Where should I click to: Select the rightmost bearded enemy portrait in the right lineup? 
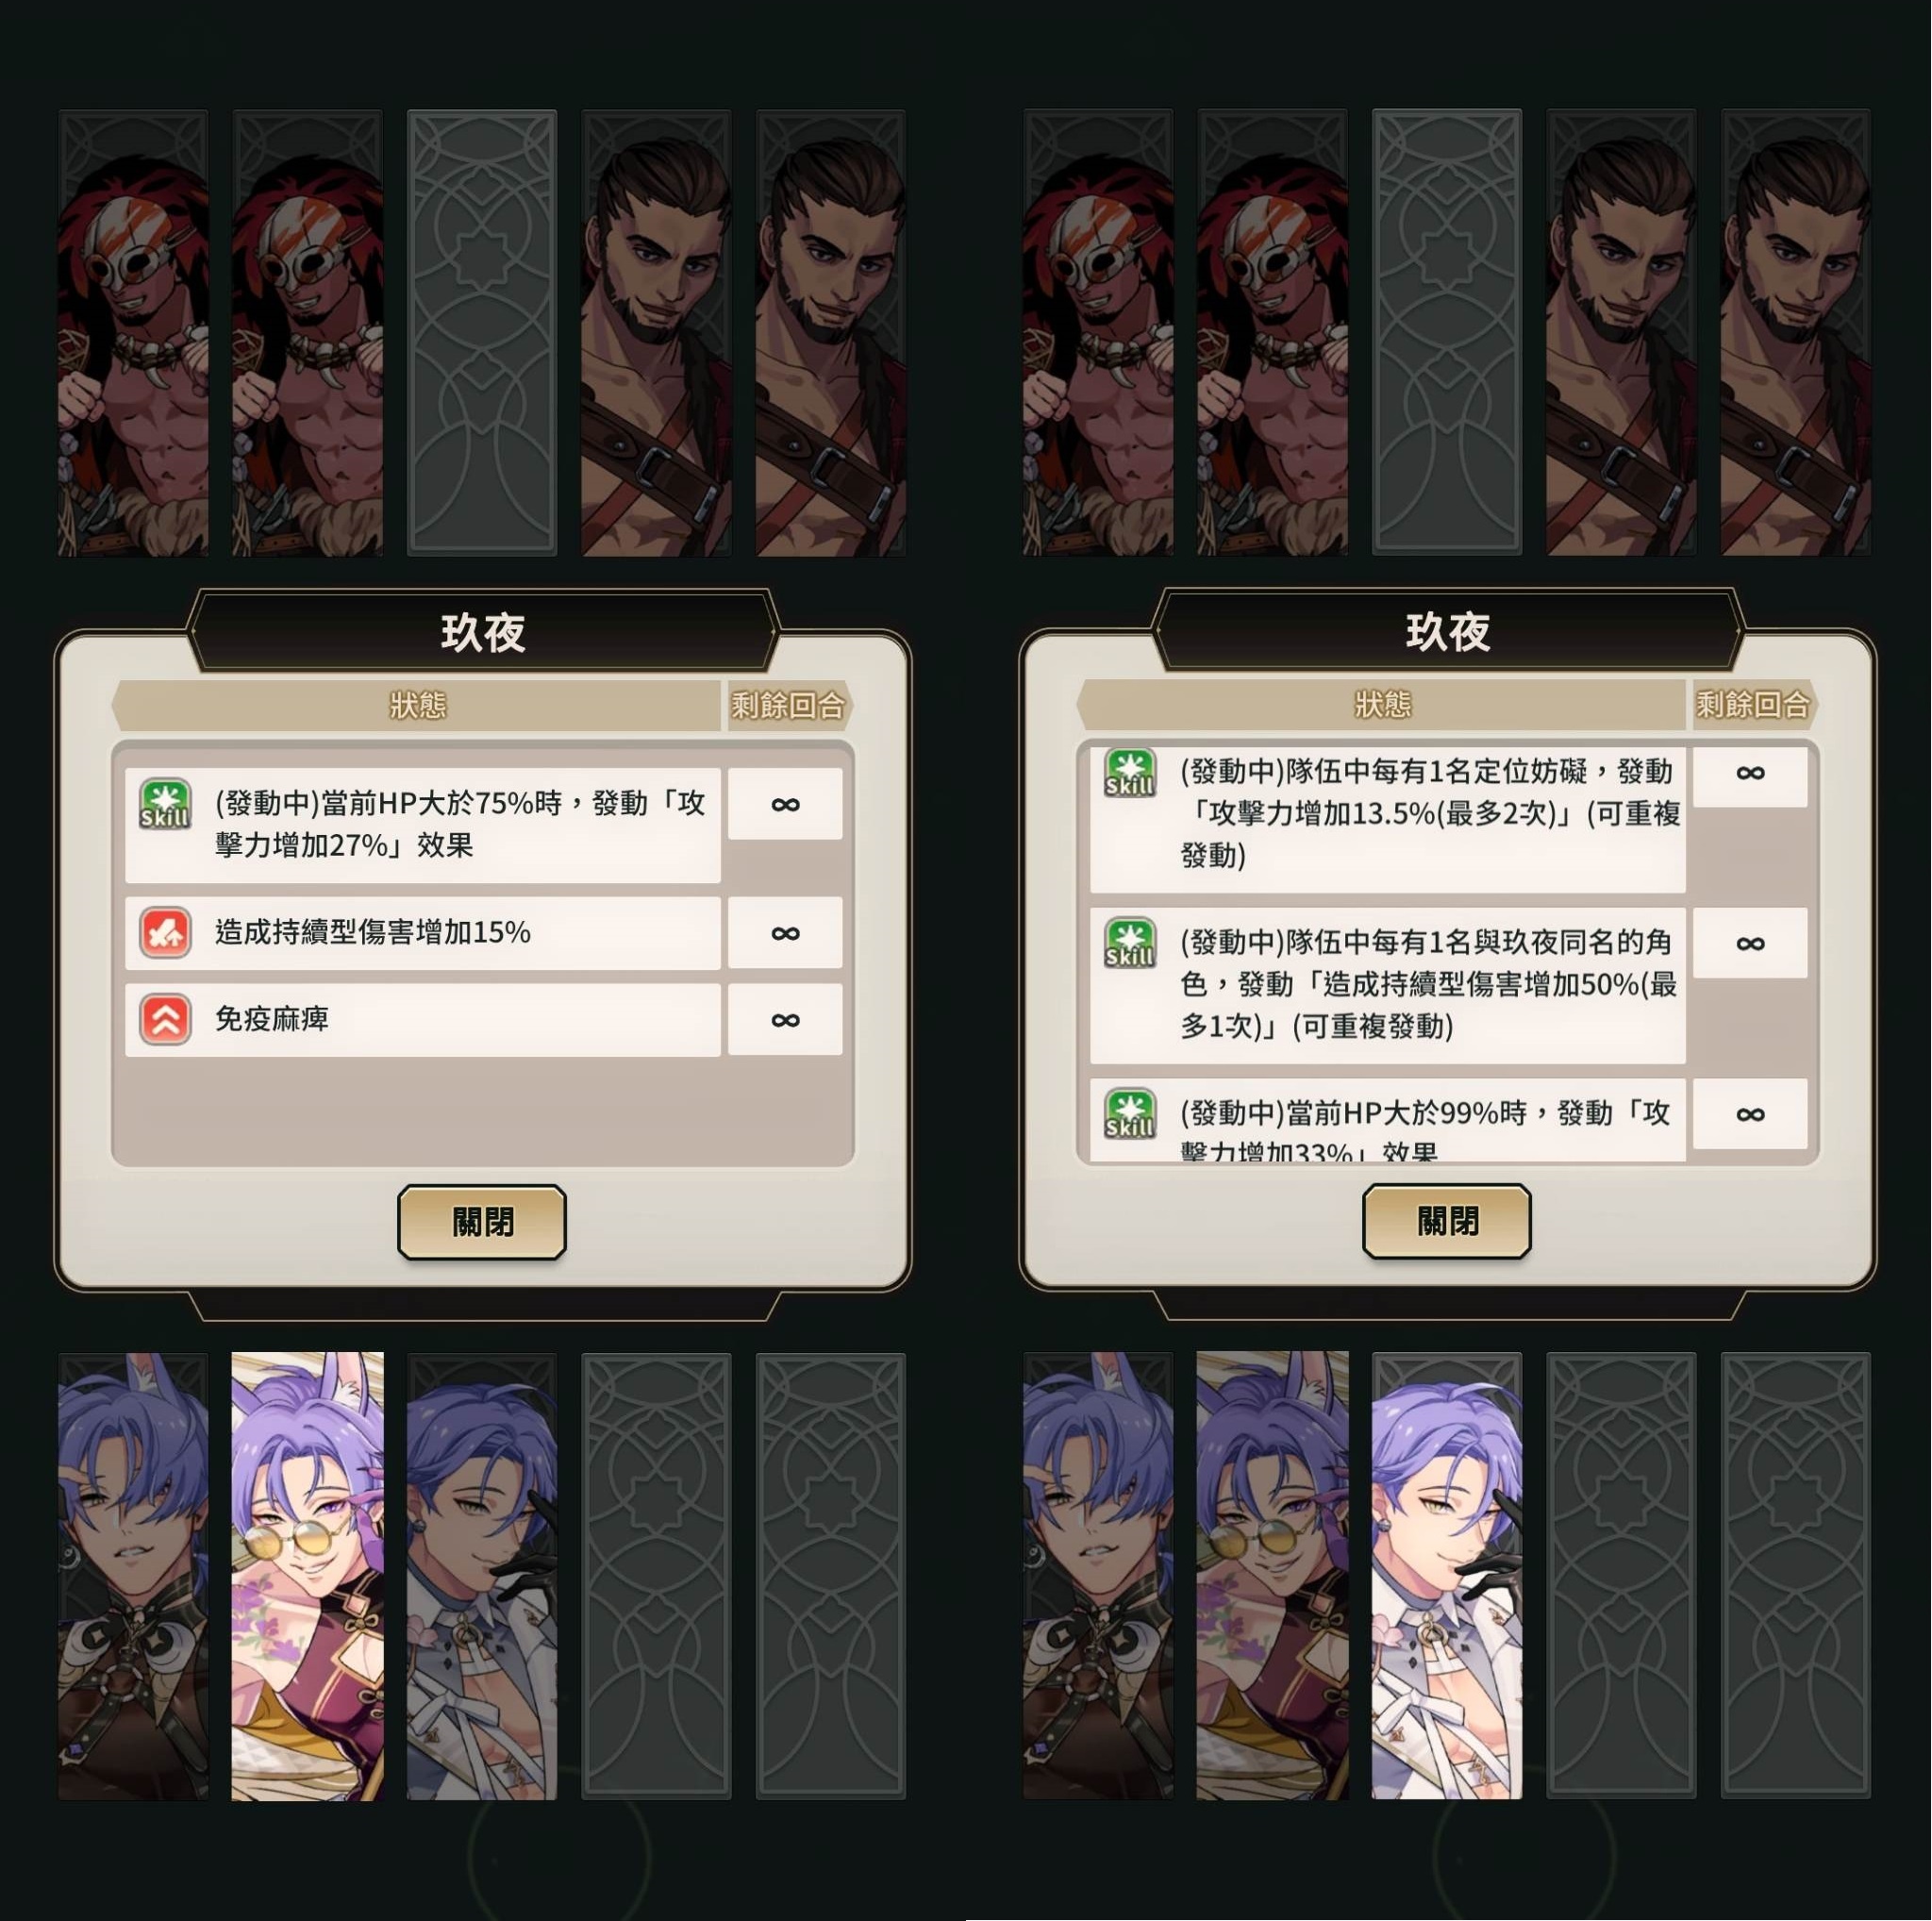(x=1796, y=333)
